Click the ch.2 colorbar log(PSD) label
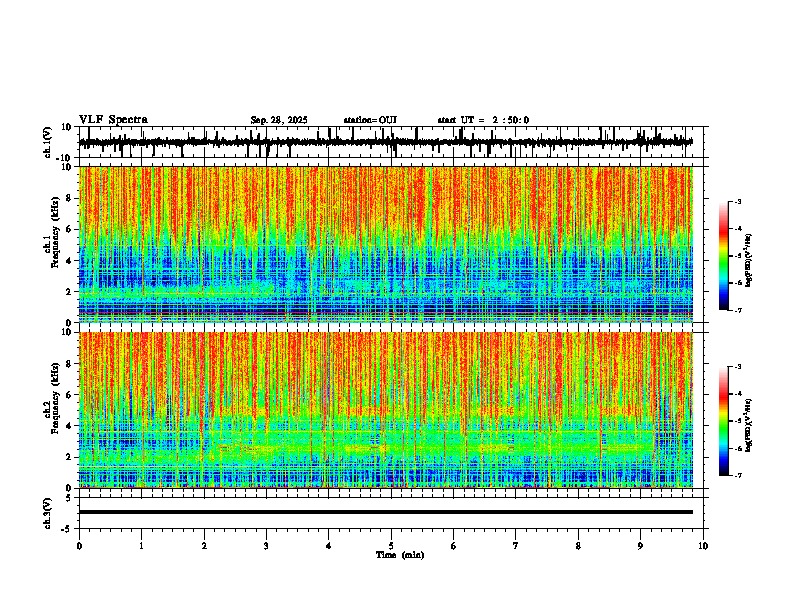The height and width of the screenshot is (612, 792). [x=749, y=426]
